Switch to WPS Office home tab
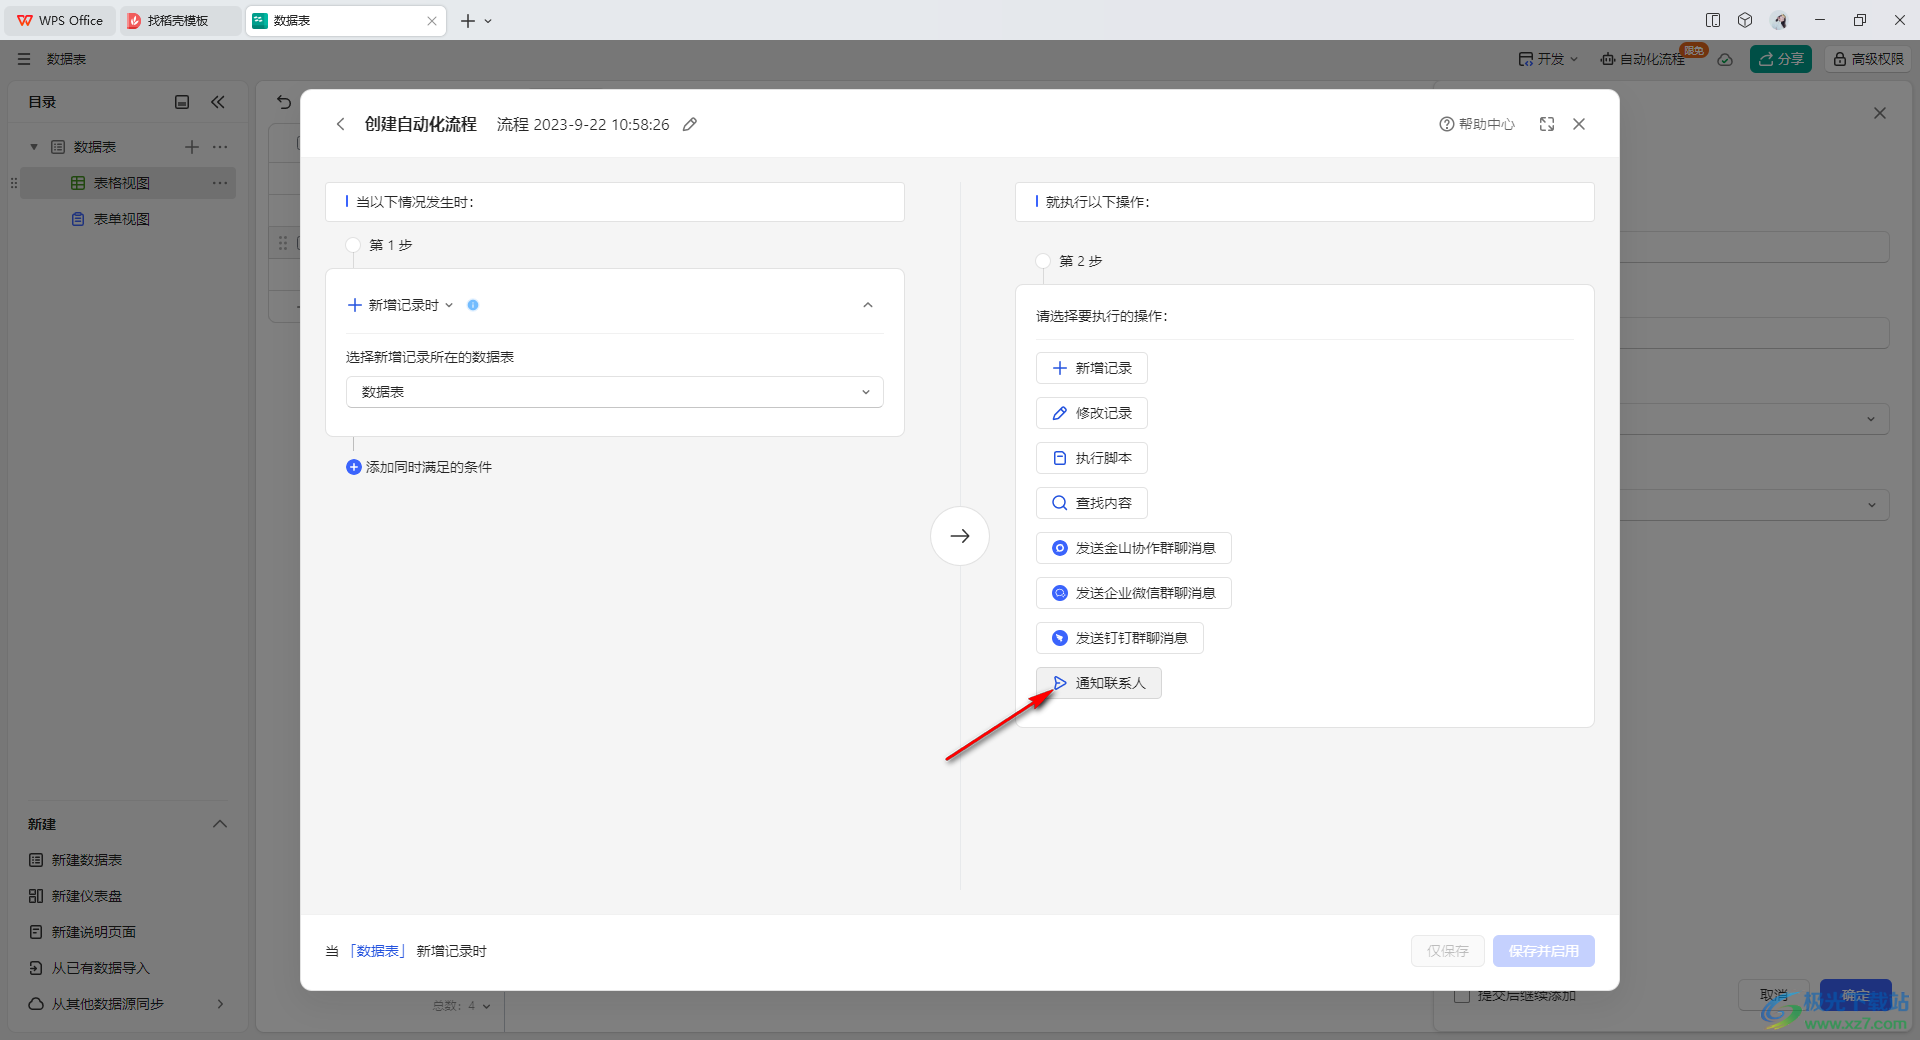 60,20
